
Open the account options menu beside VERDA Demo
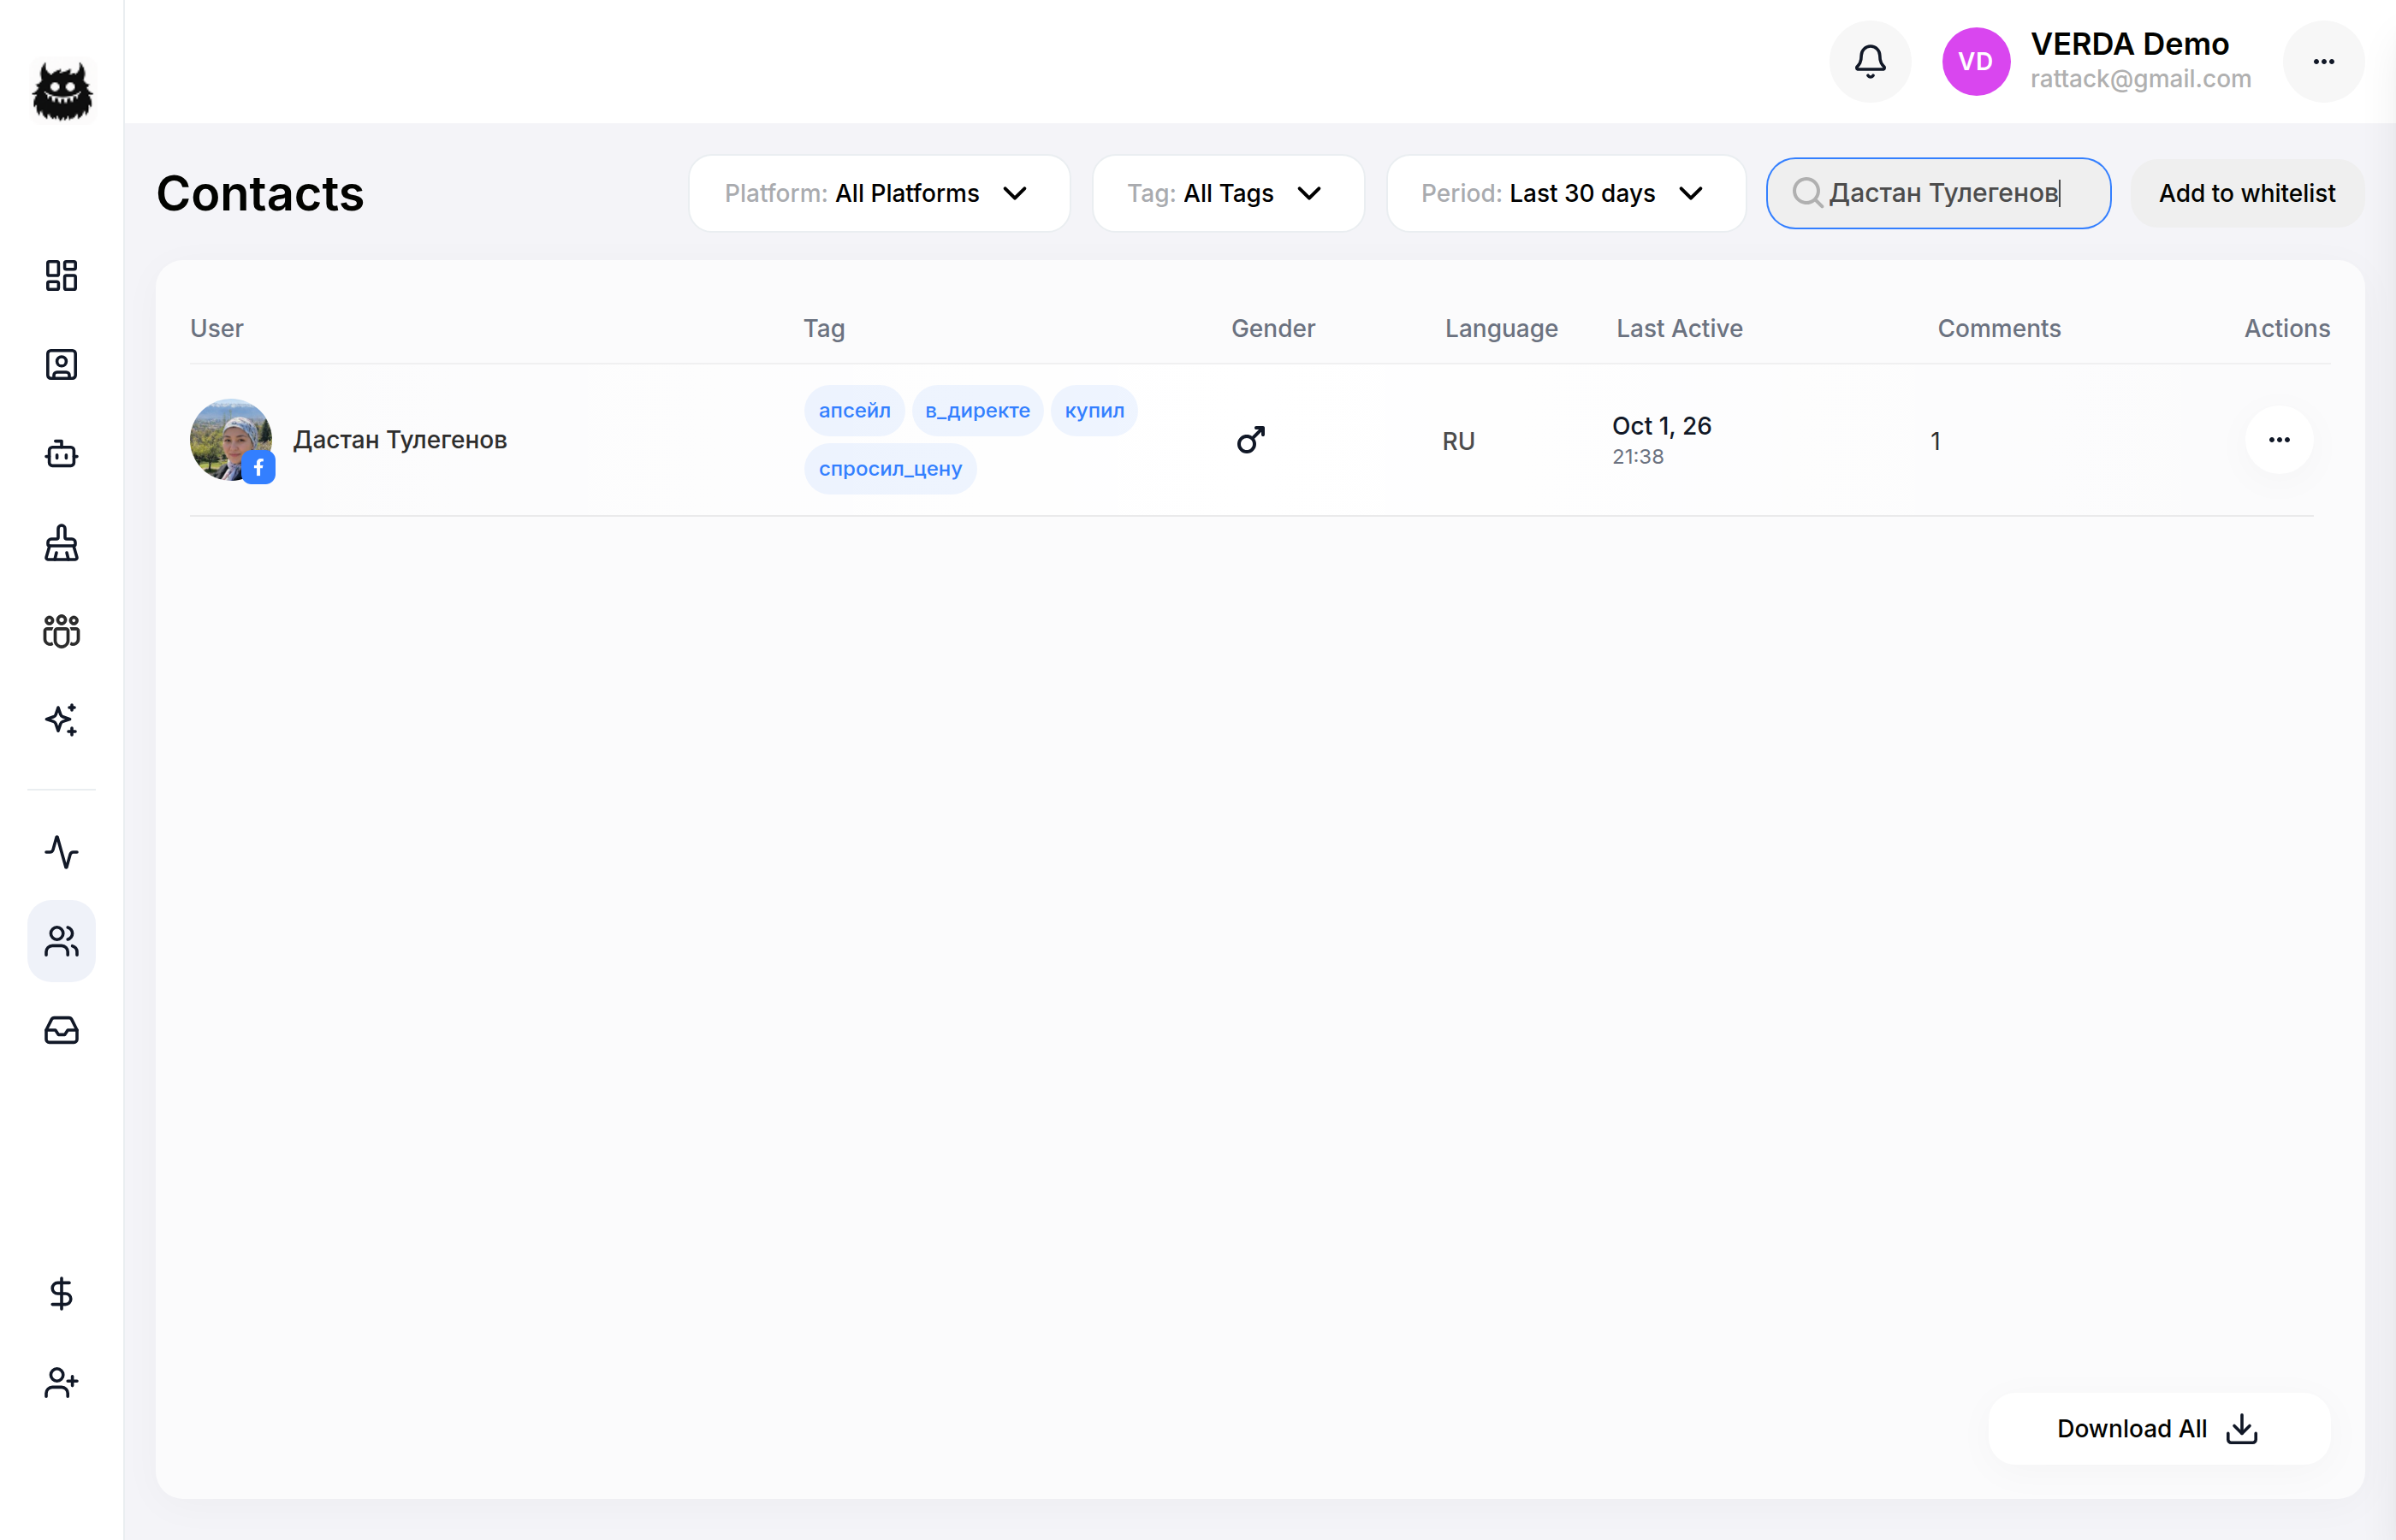pyautogui.click(x=2323, y=62)
